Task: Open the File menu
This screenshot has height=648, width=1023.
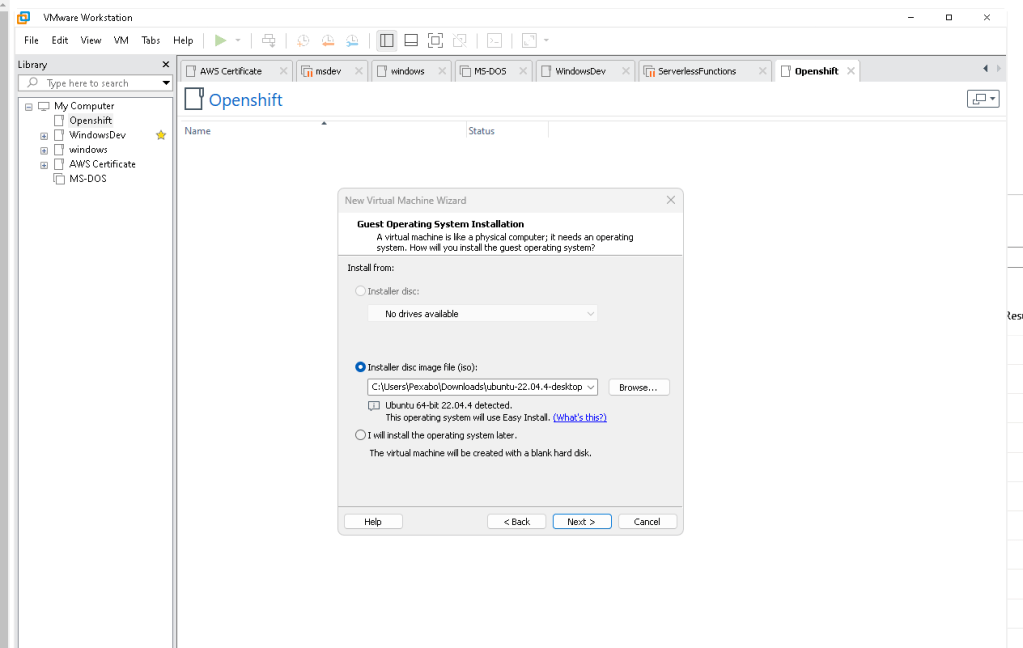Action: [x=31, y=40]
